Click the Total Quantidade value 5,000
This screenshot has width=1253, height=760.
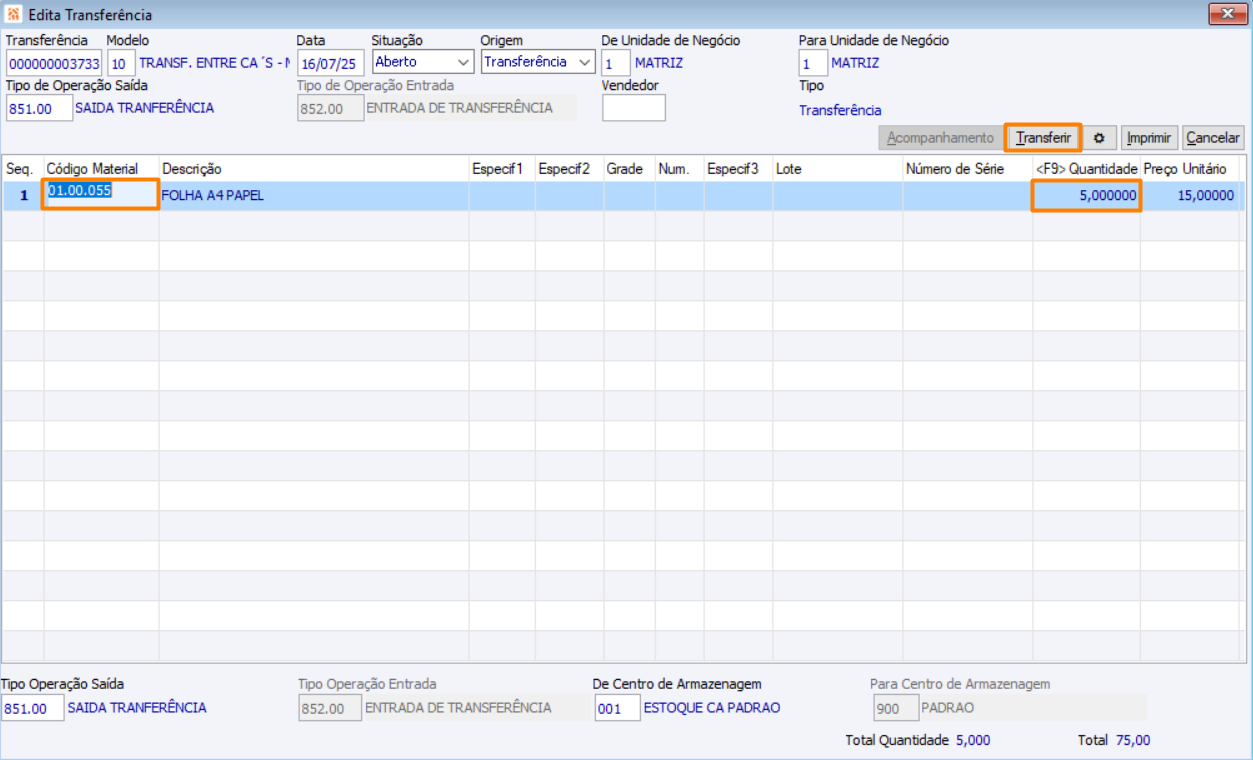973,741
